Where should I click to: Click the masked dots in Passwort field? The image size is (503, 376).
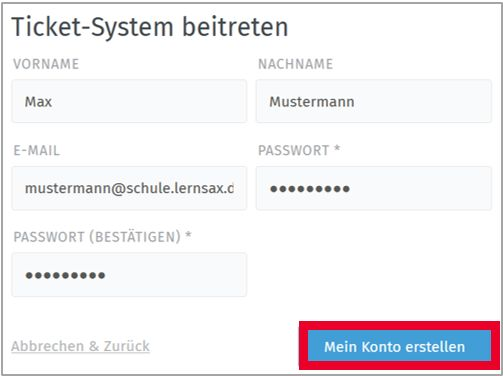pyautogui.click(x=310, y=189)
